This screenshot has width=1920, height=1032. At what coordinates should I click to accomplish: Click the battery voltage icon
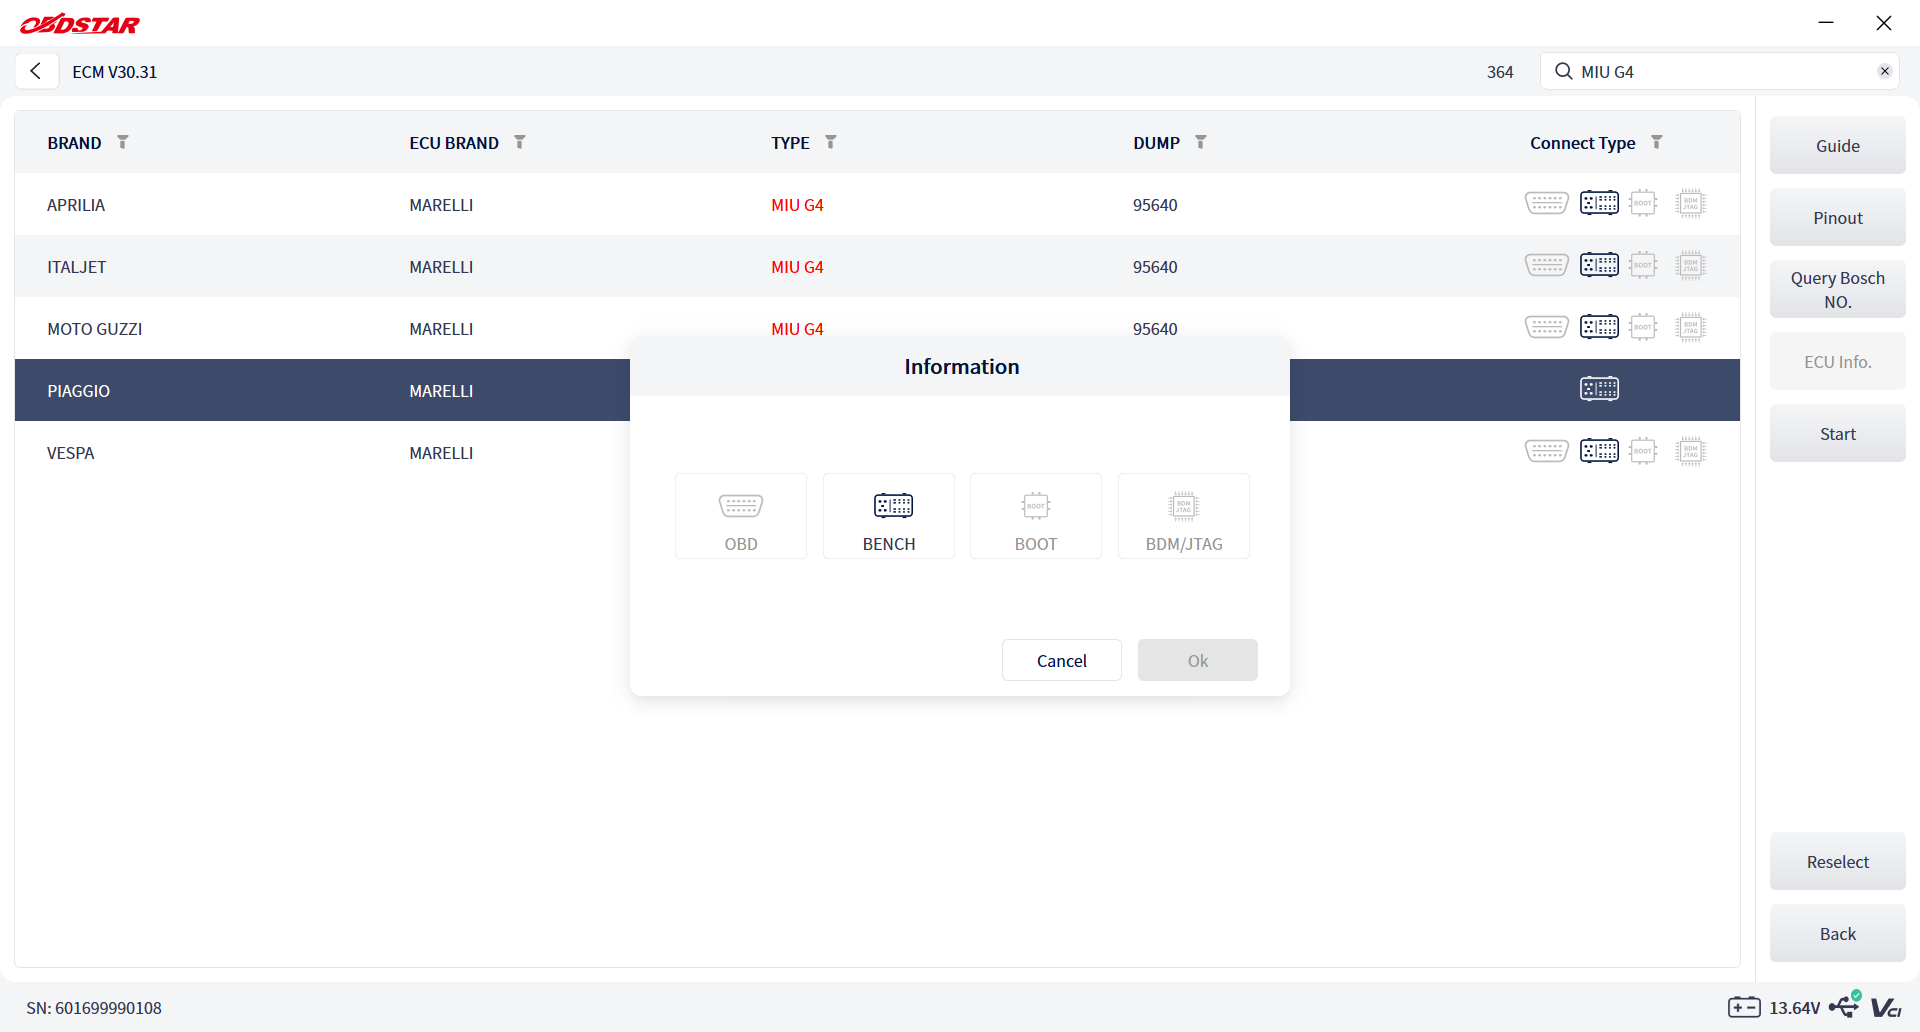(x=1744, y=1007)
